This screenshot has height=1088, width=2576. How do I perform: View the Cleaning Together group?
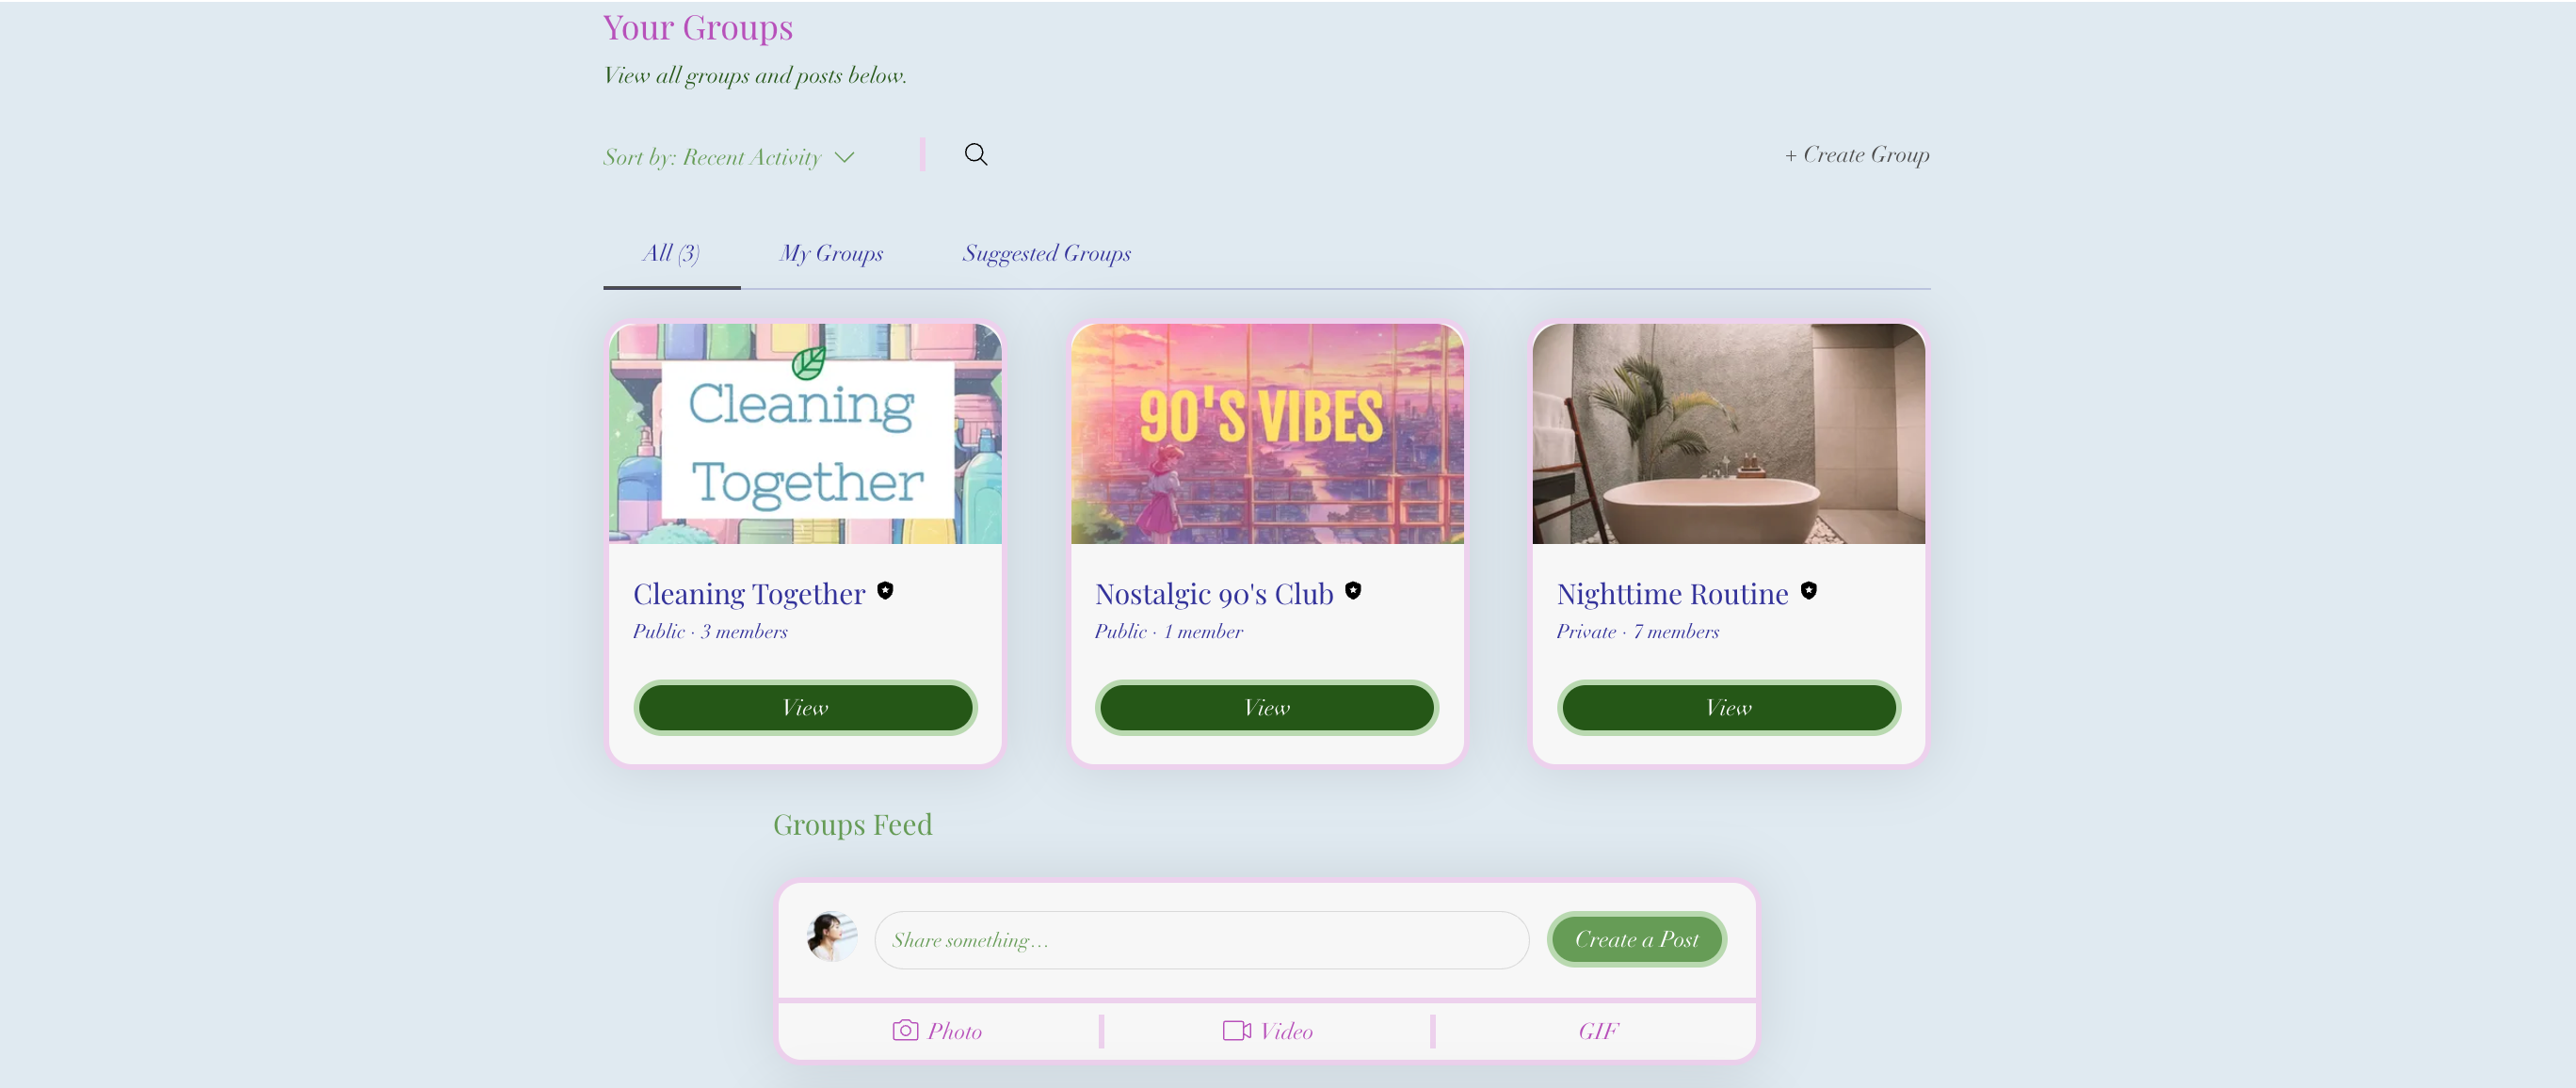pyautogui.click(x=805, y=706)
